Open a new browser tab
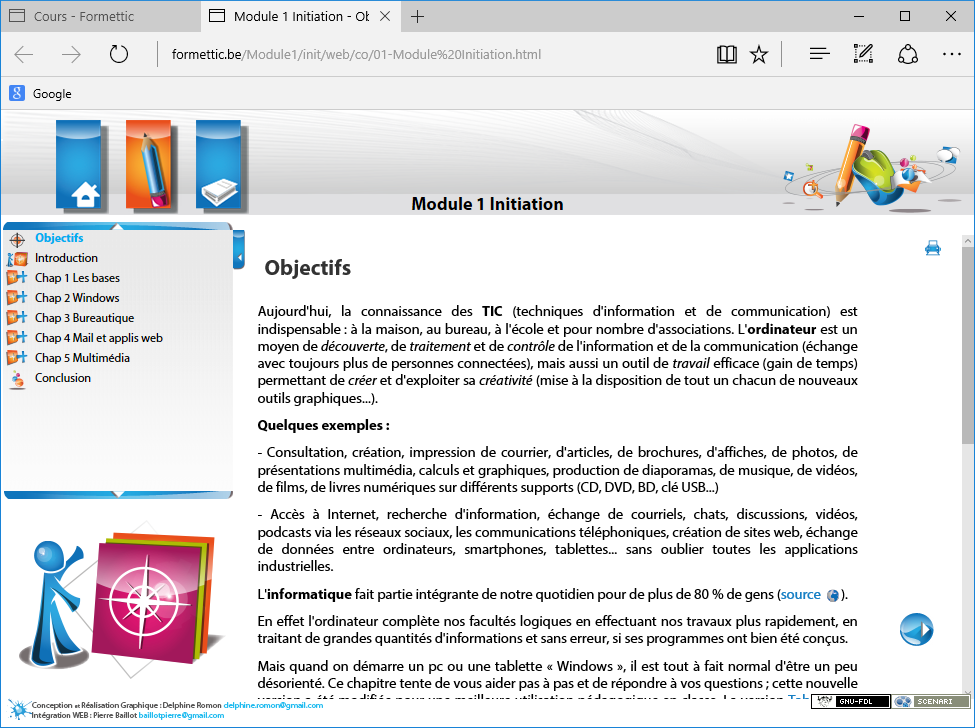 [417, 17]
